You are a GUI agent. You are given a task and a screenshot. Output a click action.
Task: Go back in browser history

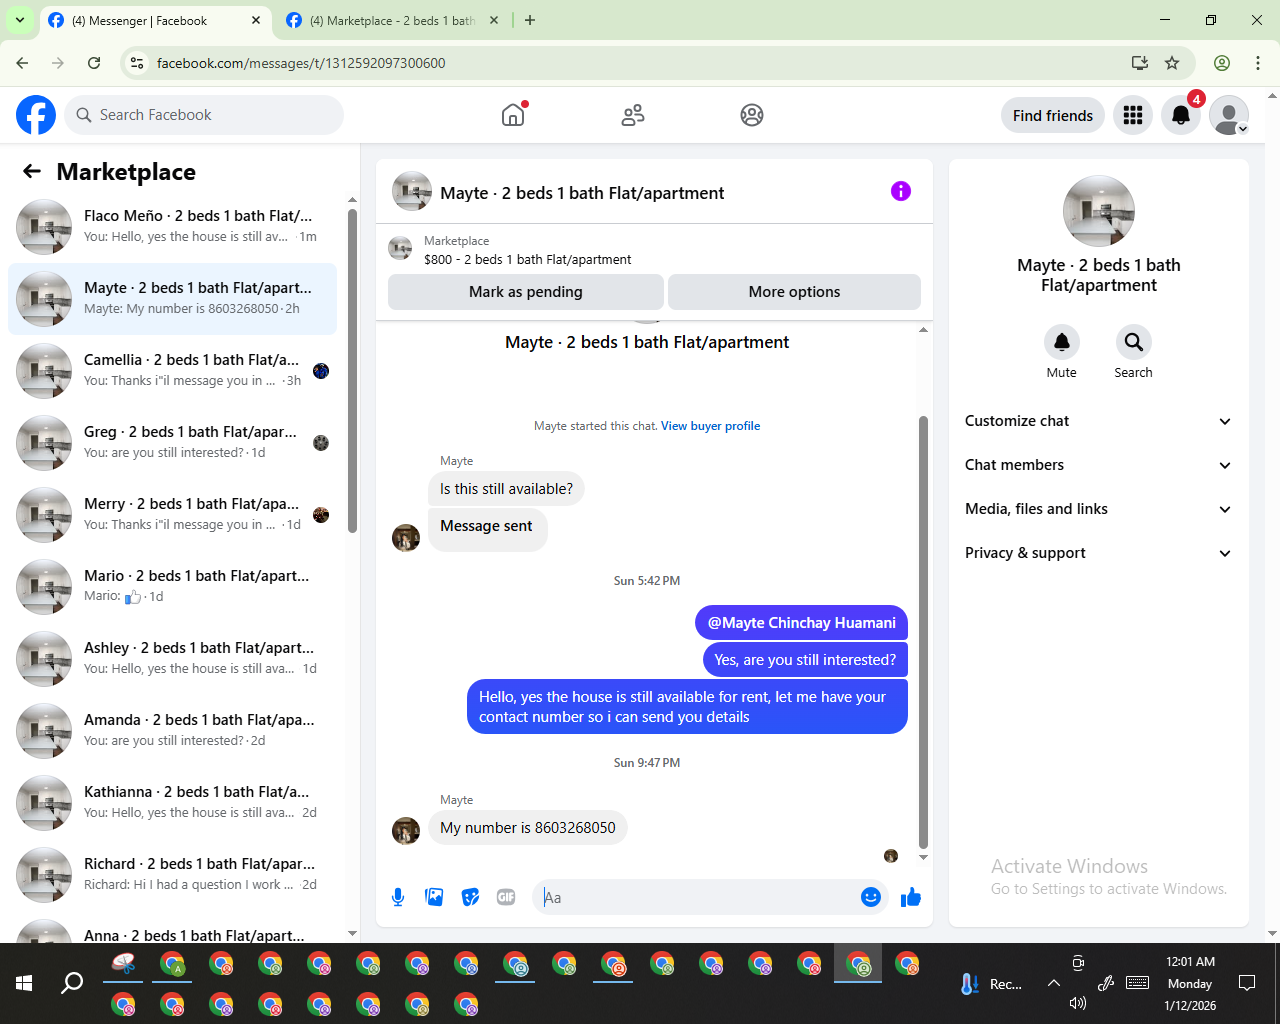(22, 63)
